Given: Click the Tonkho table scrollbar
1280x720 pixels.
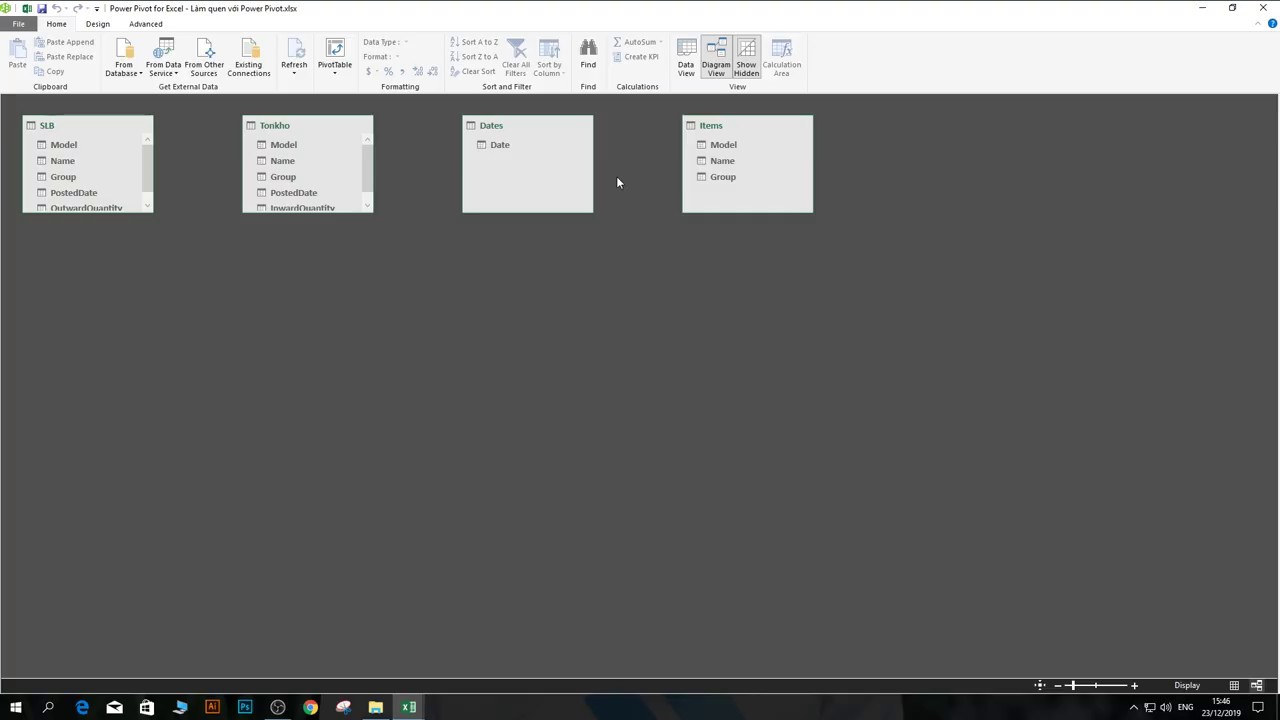Looking at the screenshot, I should click(368, 174).
